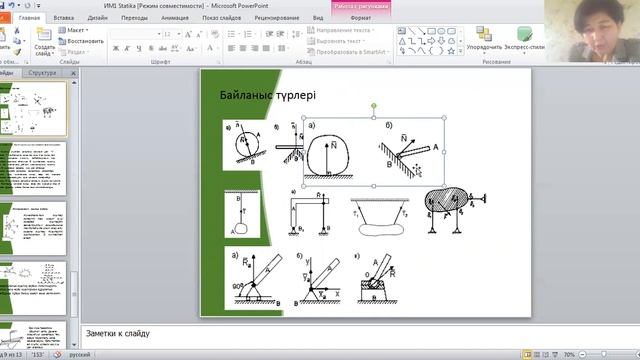The height and width of the screenshot is (360, 640).
Task: Switch to the Показ слайдов tab
Action: point(222,18)
